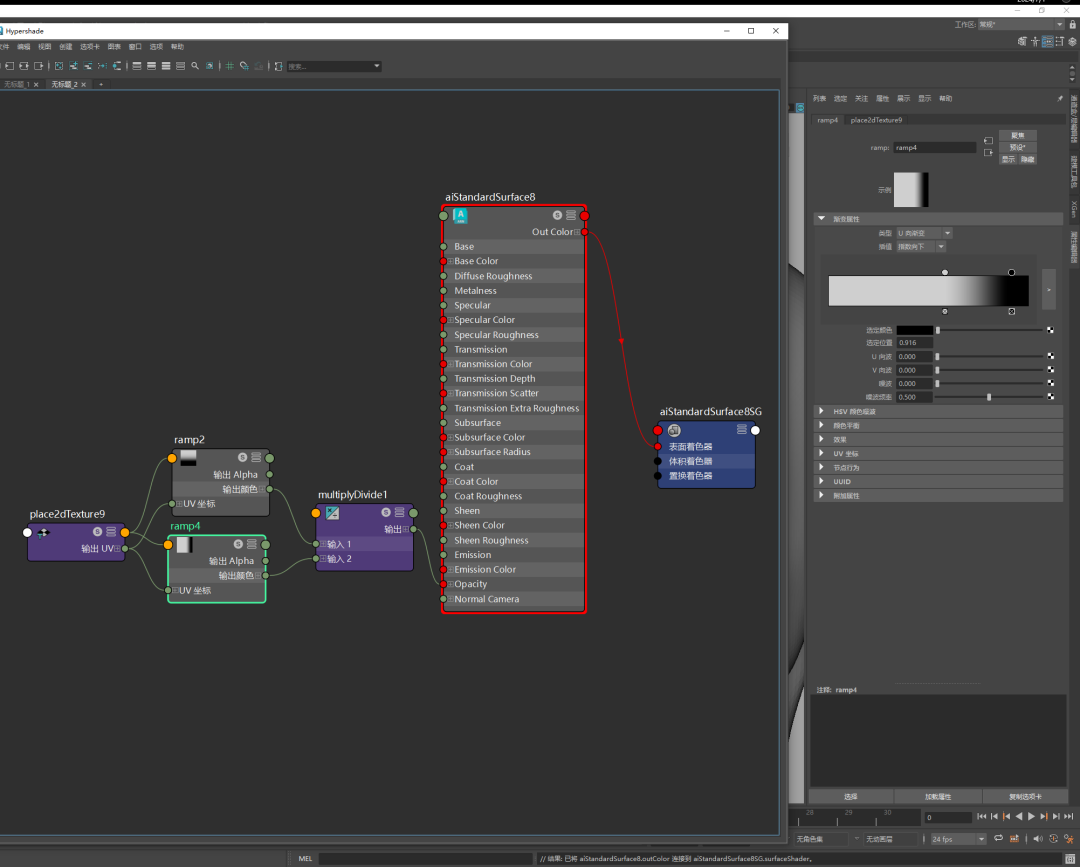Select the simple node view mode icon
The width and height of the screenshot is (1080, 867).
click(x=136, y=66)
